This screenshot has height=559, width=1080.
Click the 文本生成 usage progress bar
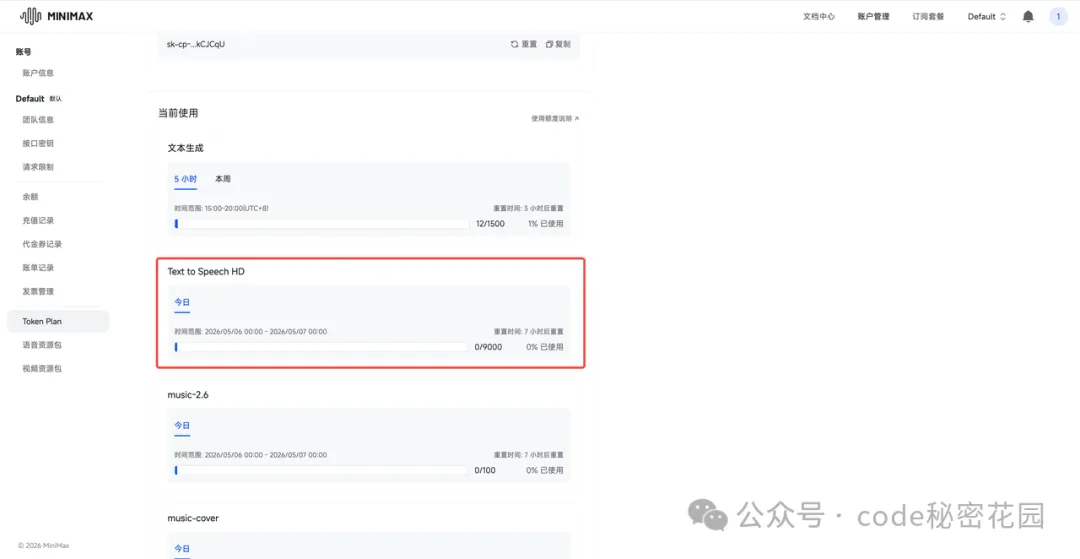pyautogui.click(x=322, y=224)
